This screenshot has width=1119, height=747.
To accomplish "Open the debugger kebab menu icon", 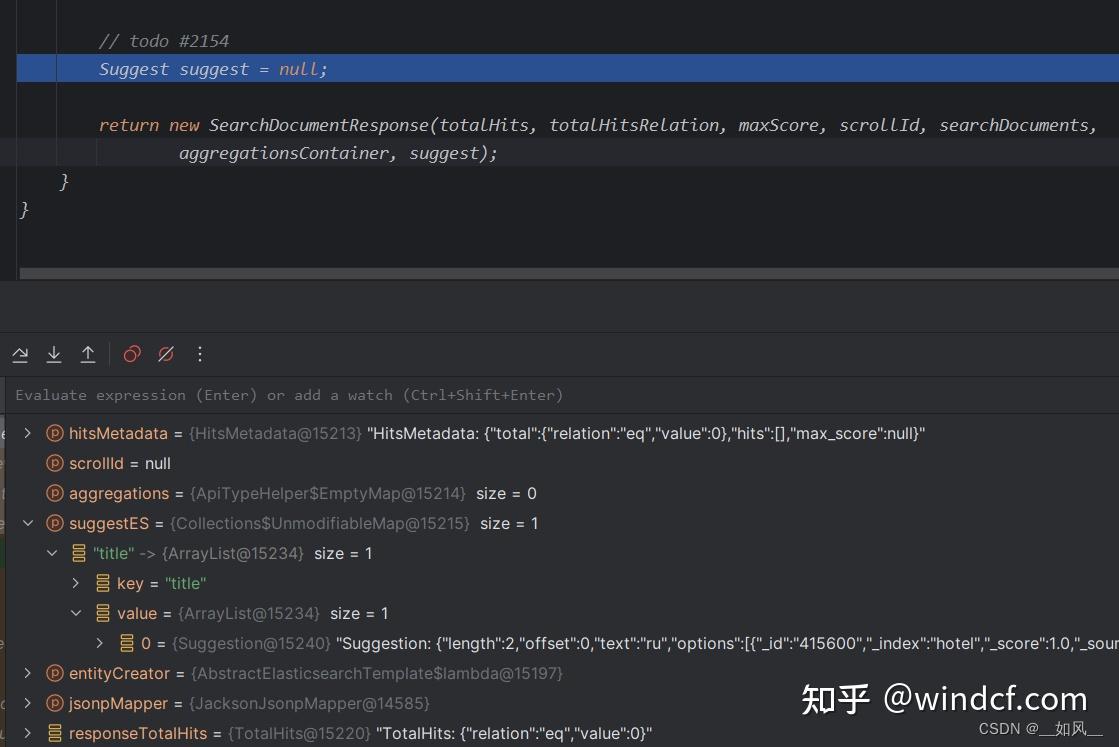I will pyautogui.click(x=199, y=354).
